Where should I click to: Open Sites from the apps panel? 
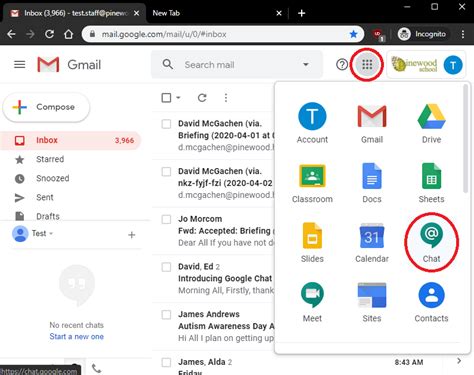click(x=372, y=302)
